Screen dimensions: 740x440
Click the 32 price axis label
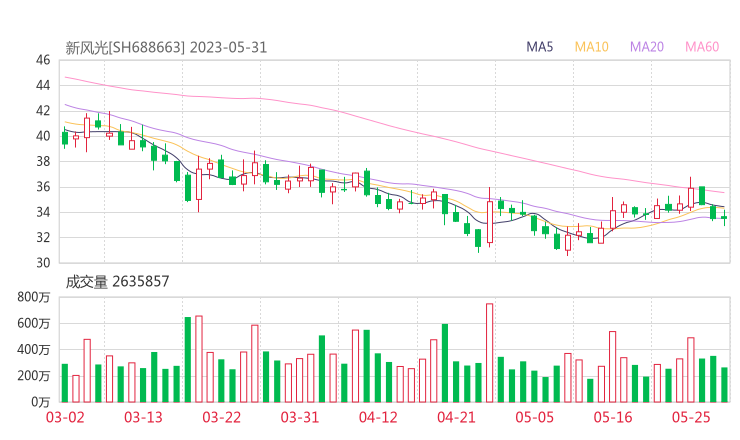tap(43, 237)
